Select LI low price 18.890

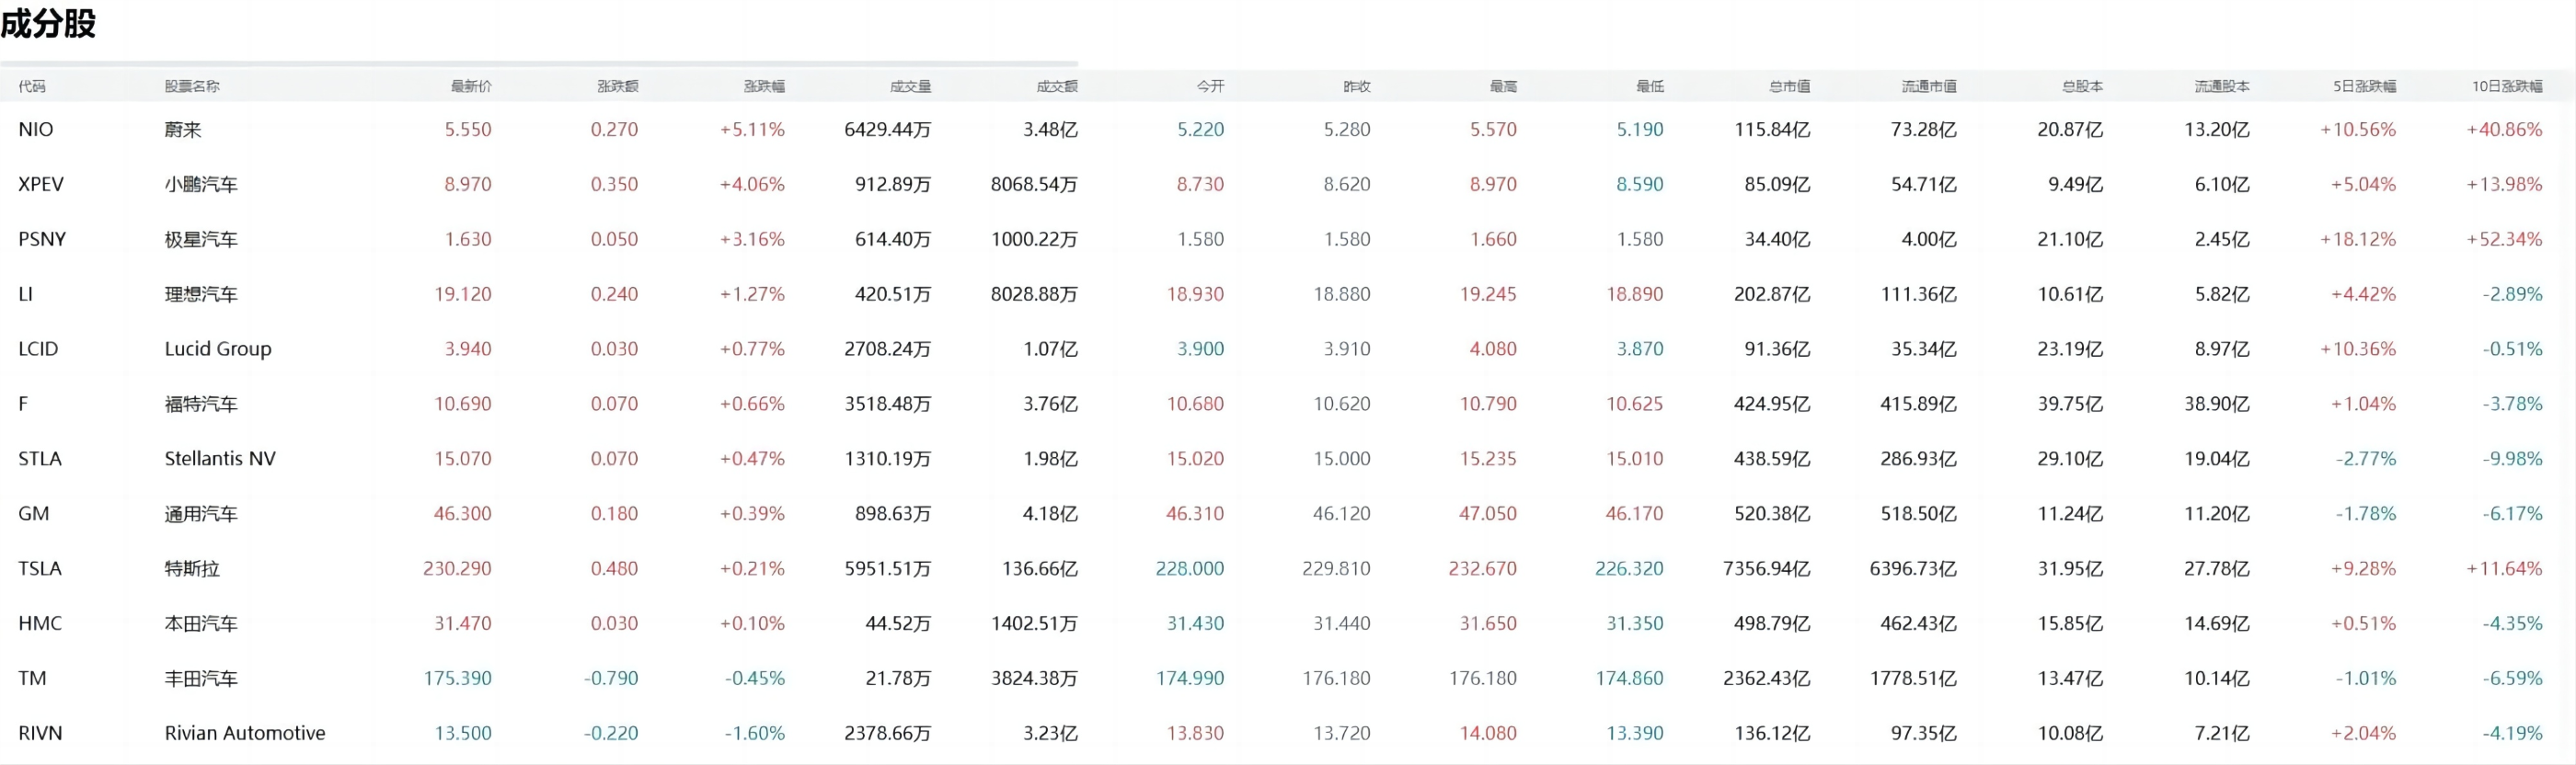(x=1635, y=295)
